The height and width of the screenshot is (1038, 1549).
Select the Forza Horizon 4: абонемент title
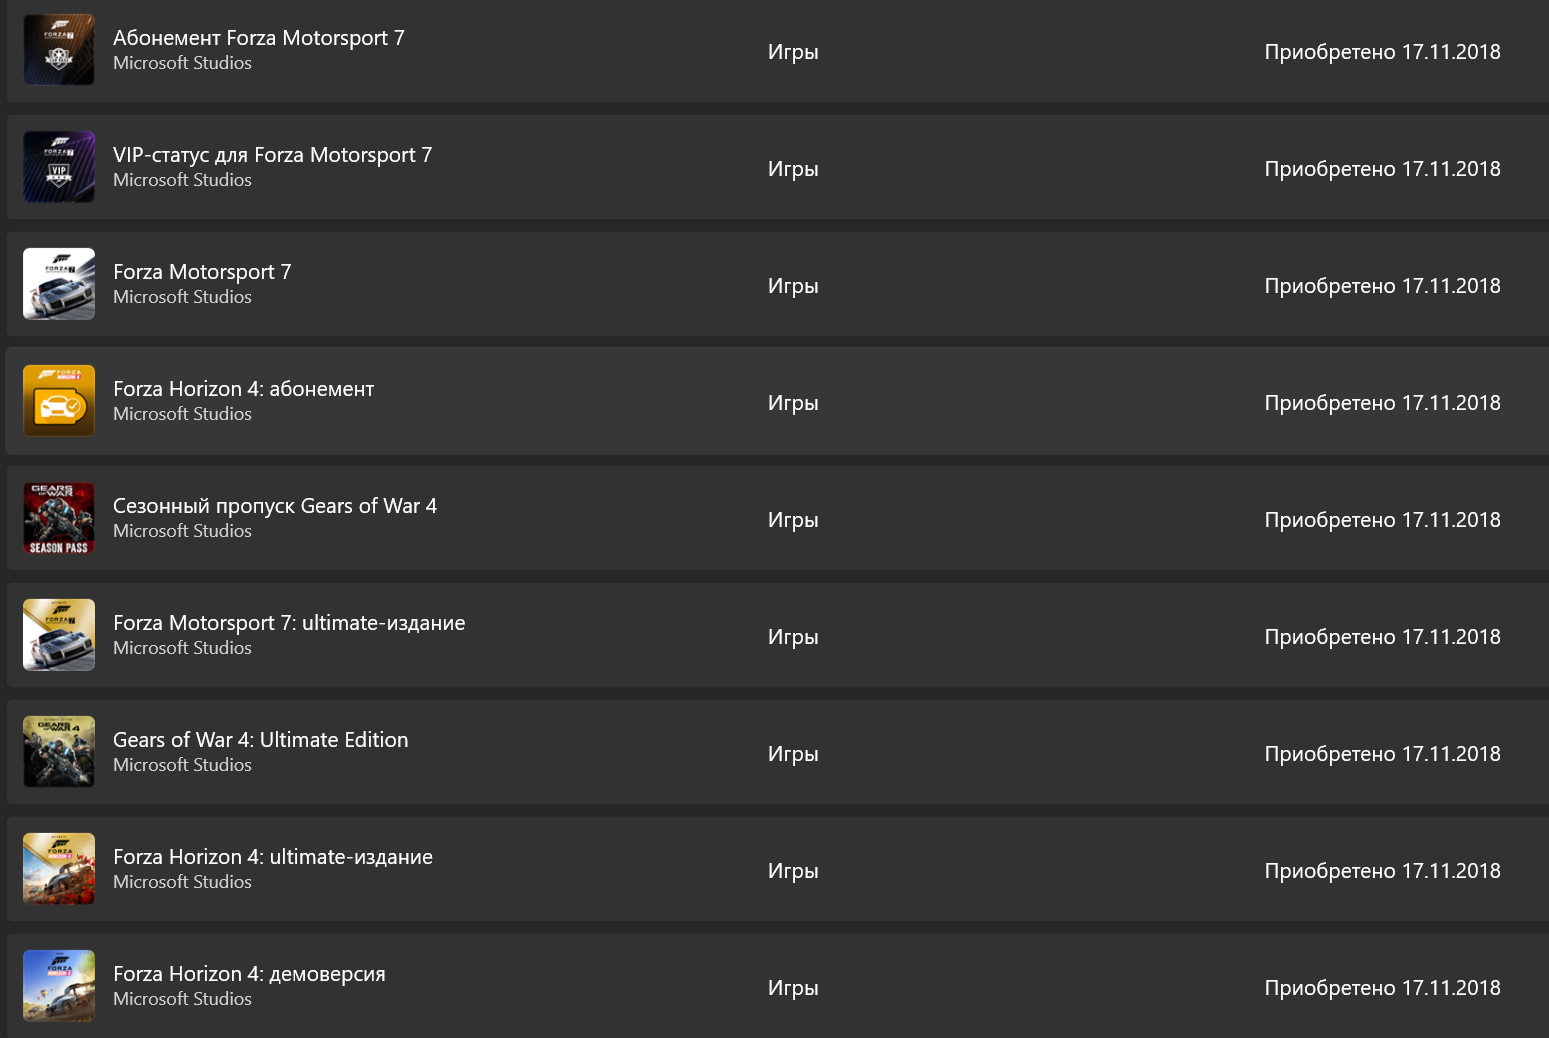point(243,389)
